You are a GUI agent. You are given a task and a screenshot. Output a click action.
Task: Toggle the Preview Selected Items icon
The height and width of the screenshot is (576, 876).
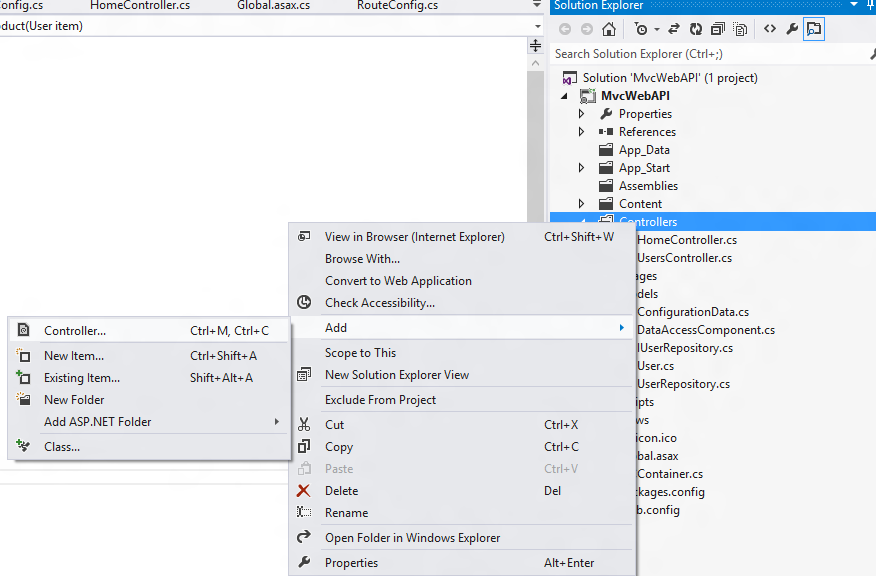click(814, 29)
